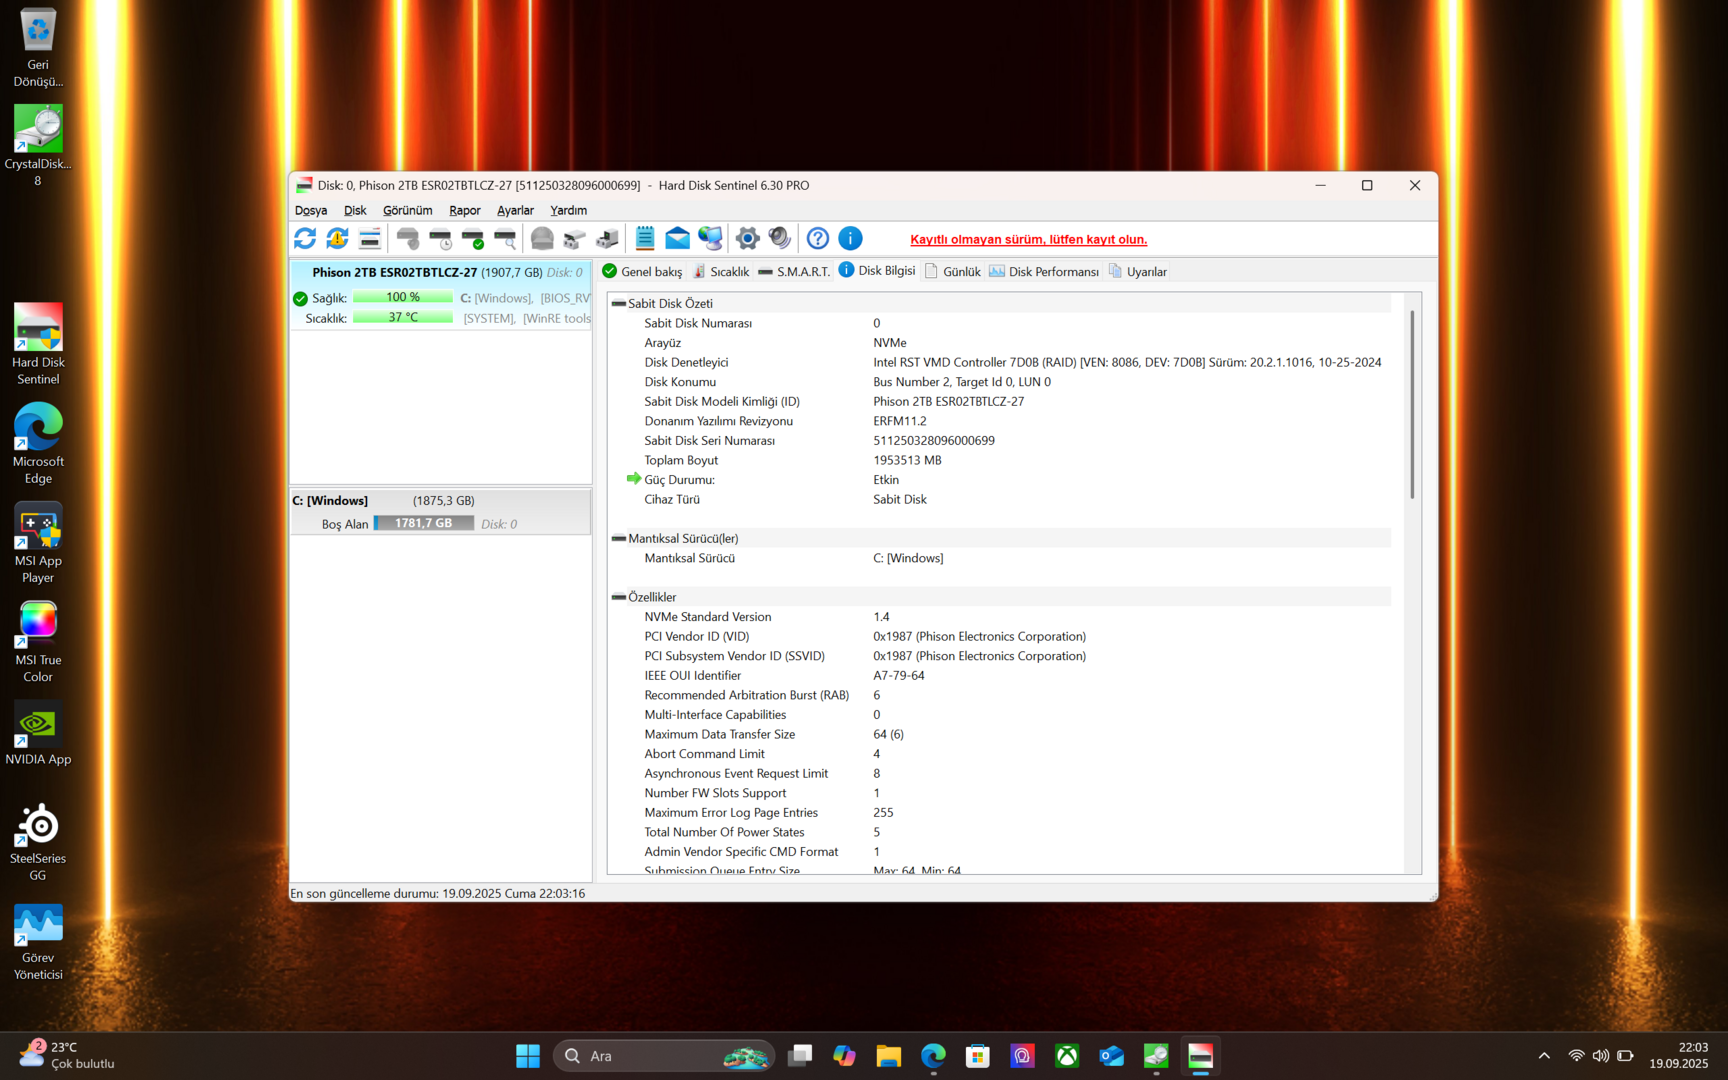The width and height of the screenshot is (1728, 1080).
Task: Open the Dosya menu
Action: pos(311,210)
